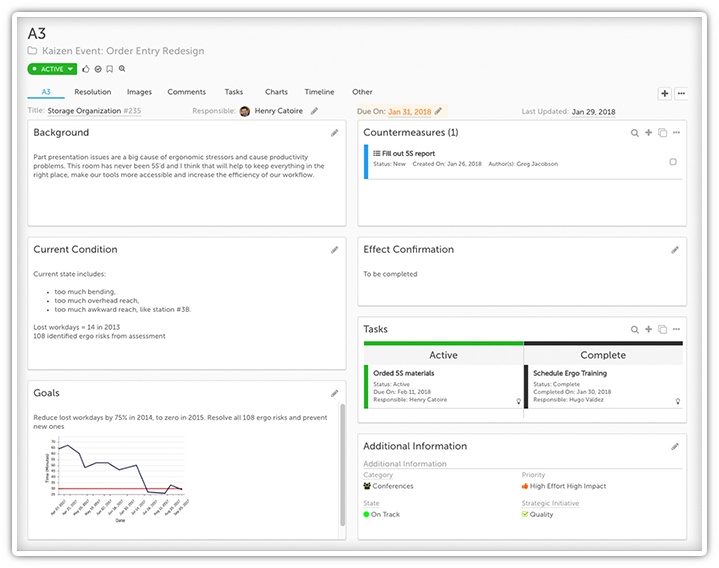
Task: Switch to the Resolution tab
Action: (x=93, y=92)
